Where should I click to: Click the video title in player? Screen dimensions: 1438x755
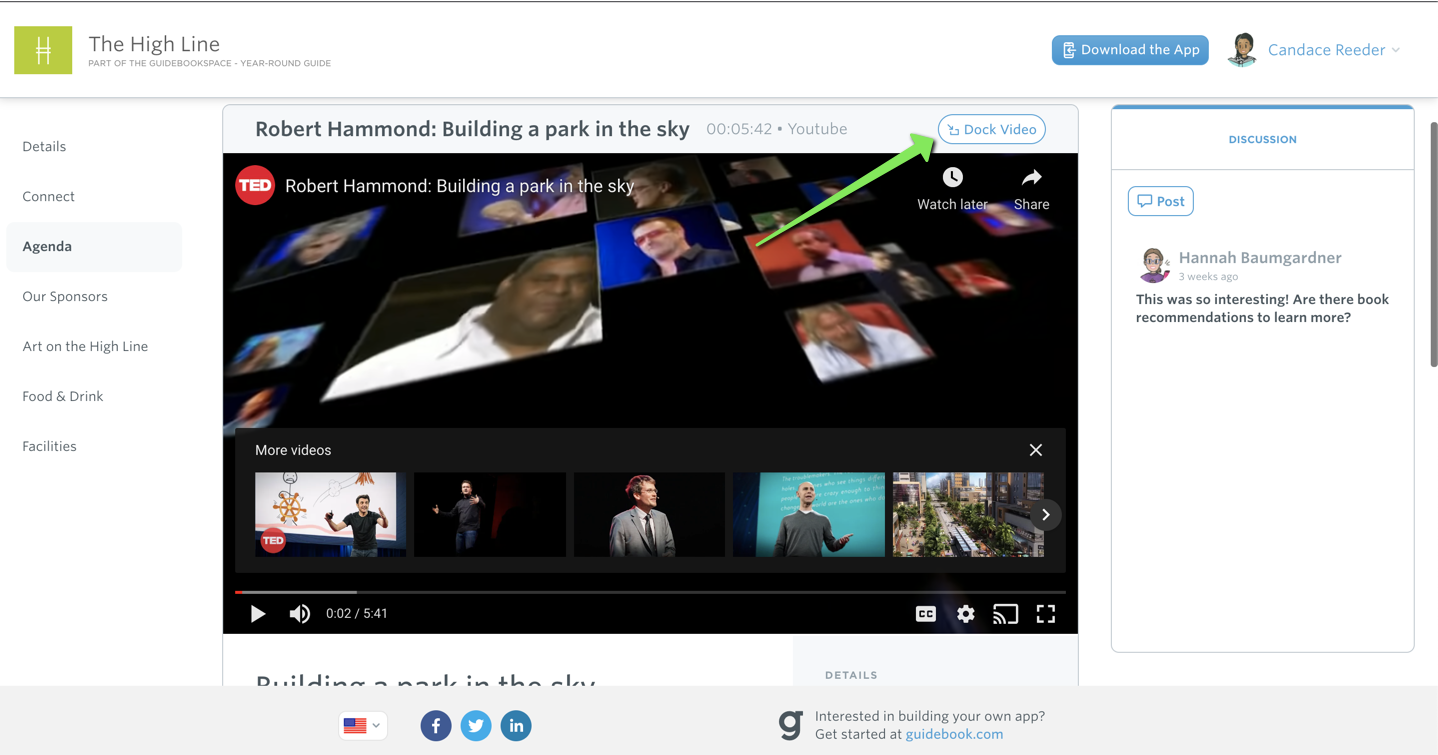[x=459, y=186]
